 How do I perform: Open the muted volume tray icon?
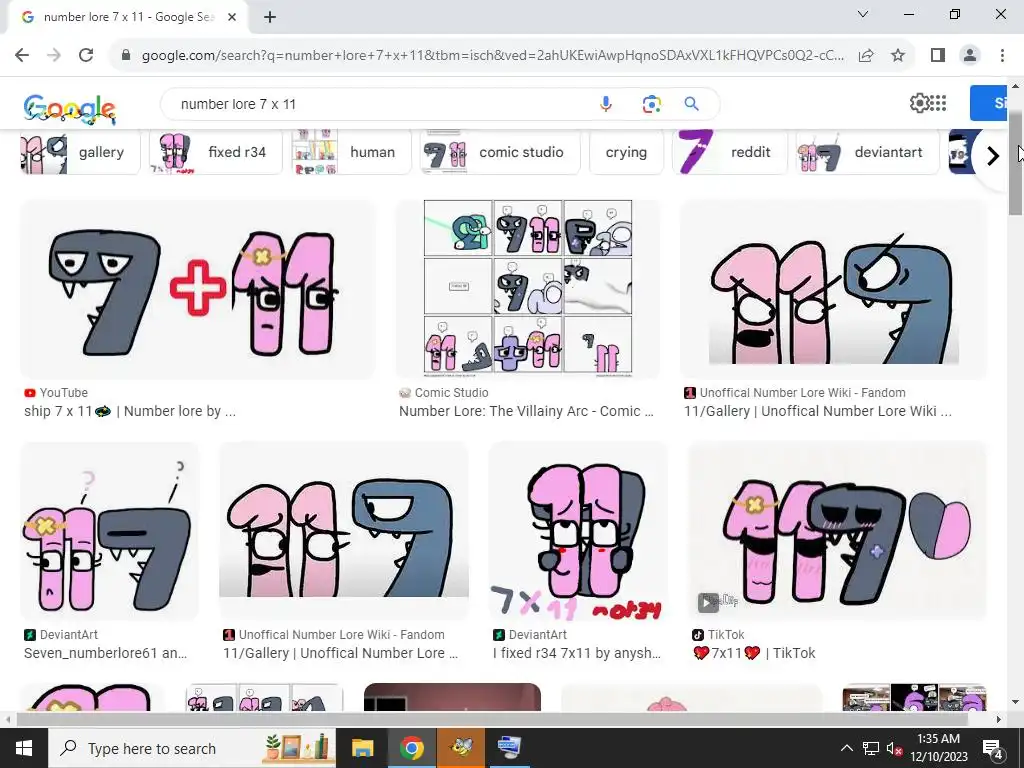(x=895, y=748)
